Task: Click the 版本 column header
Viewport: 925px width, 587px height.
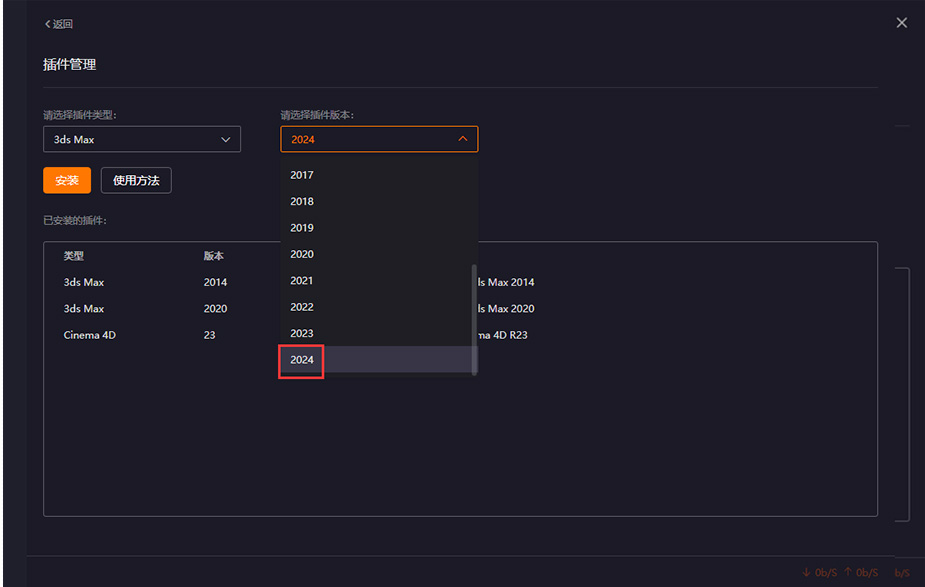Action: 214,256
